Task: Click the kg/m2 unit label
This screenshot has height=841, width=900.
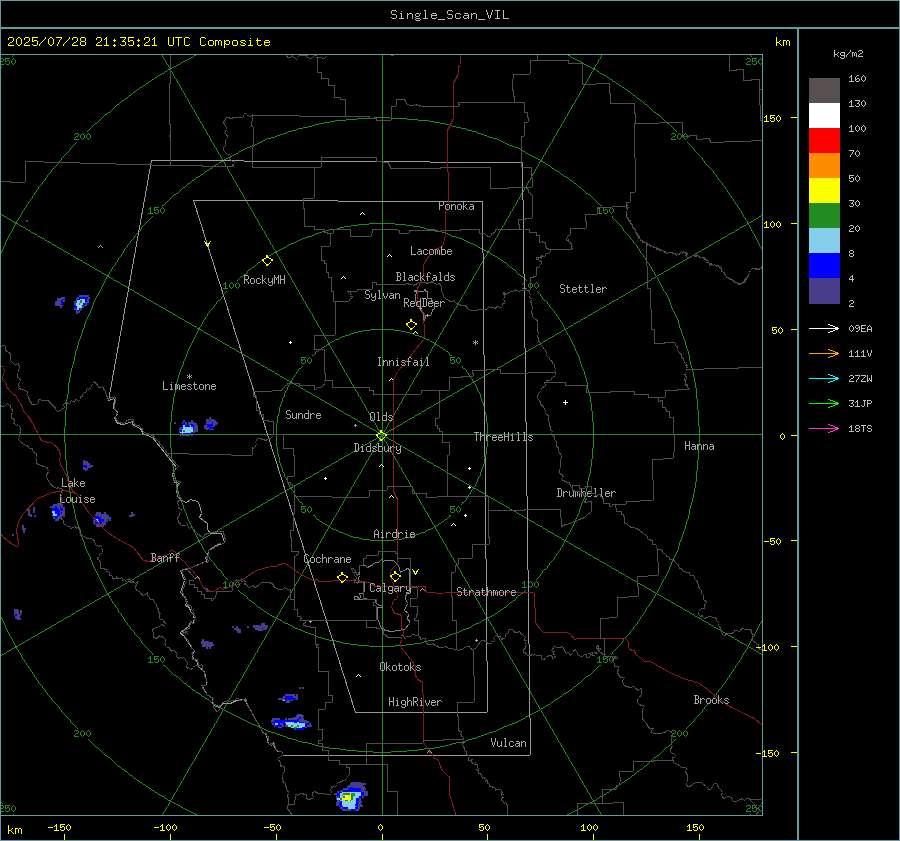Action: click(x=848, y=54)
